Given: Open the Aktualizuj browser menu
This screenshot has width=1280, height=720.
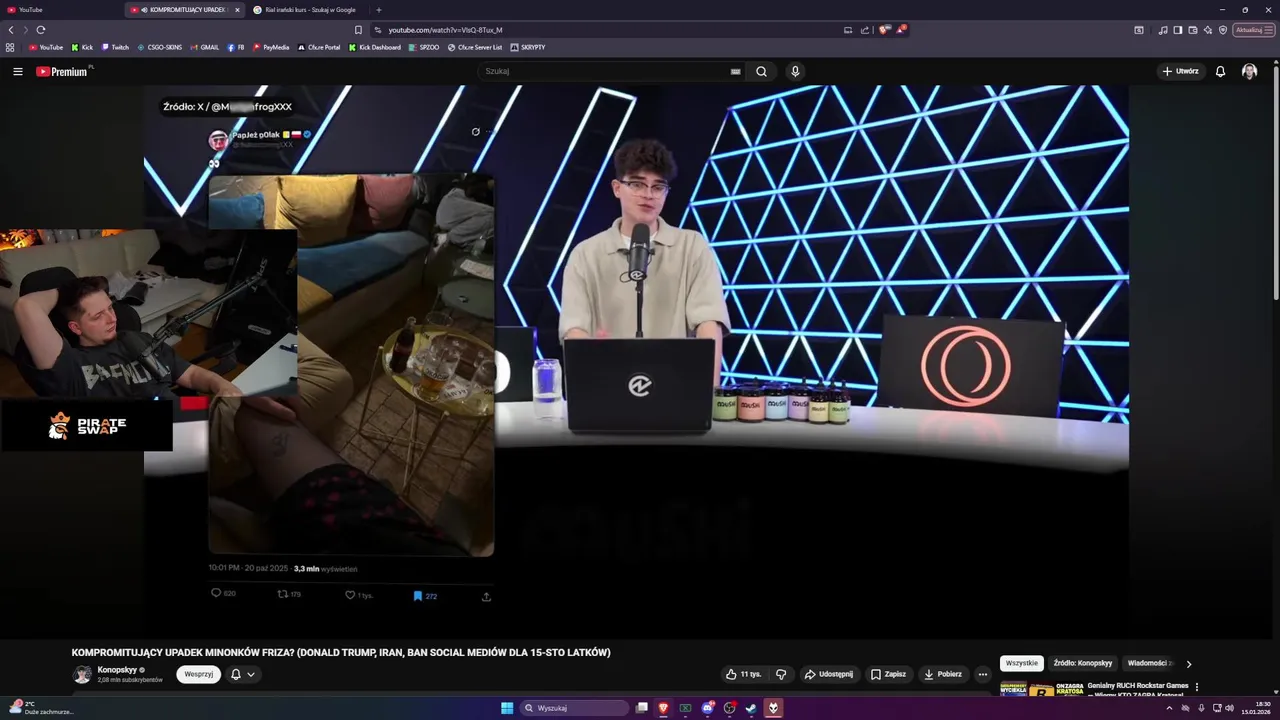Looking at the screenshot, I should [1254, 30].
